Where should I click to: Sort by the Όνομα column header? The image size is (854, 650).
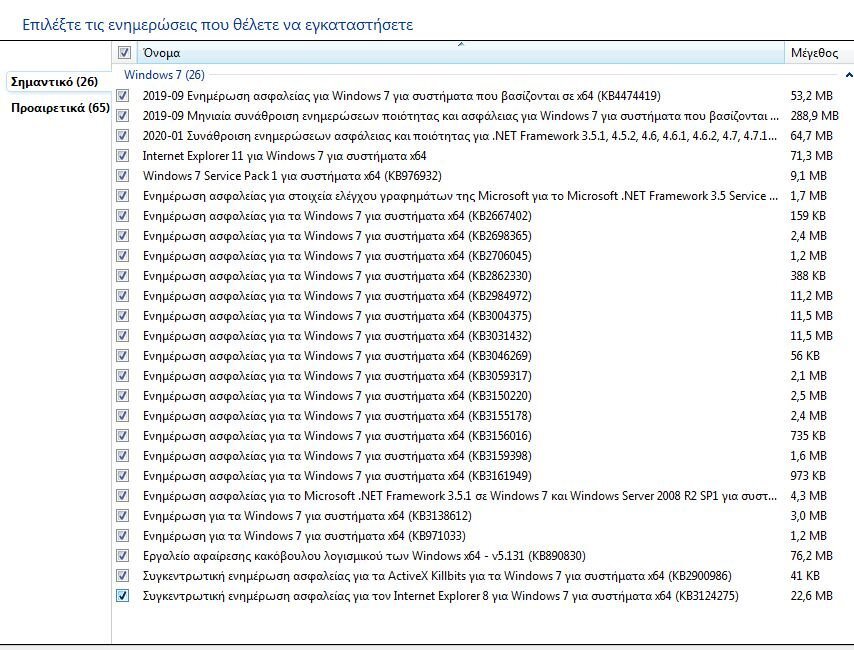460,53
